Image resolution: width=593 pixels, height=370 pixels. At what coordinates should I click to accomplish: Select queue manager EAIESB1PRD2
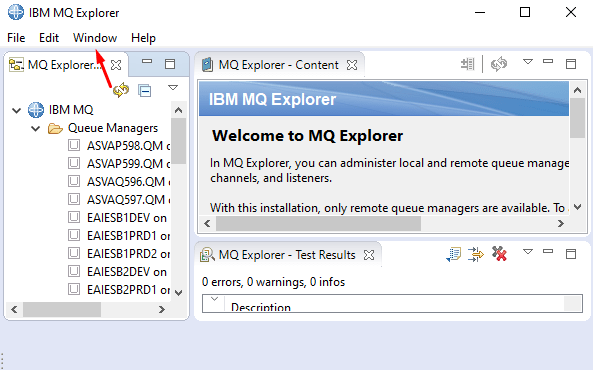click(128, 254)
